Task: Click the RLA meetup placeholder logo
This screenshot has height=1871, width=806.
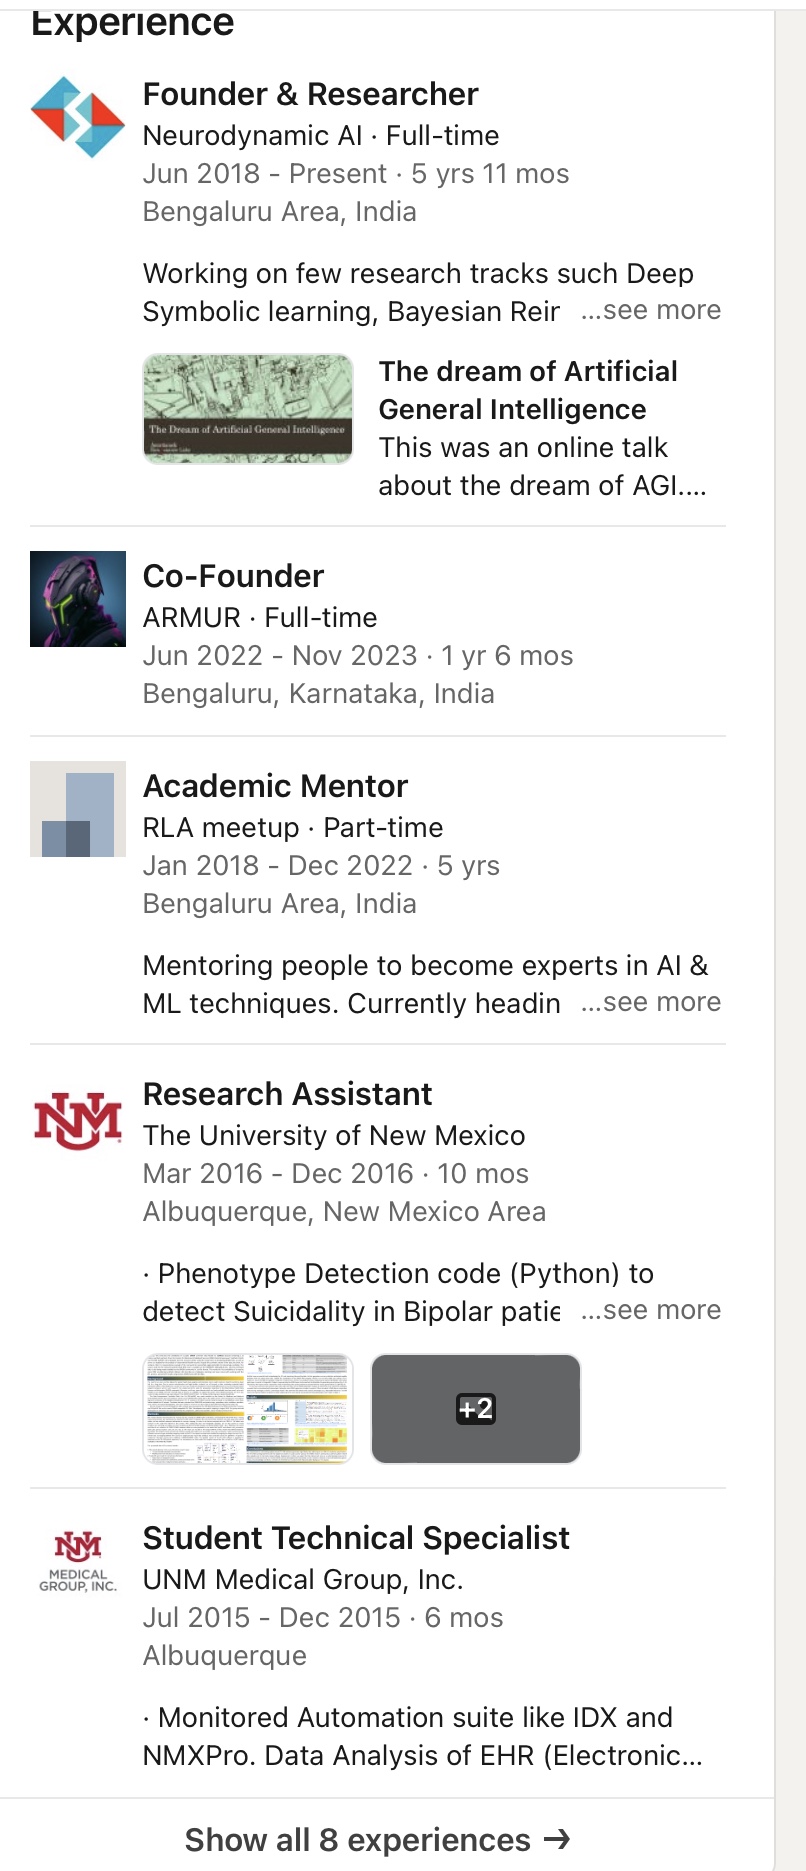Action: click(78, 809)
